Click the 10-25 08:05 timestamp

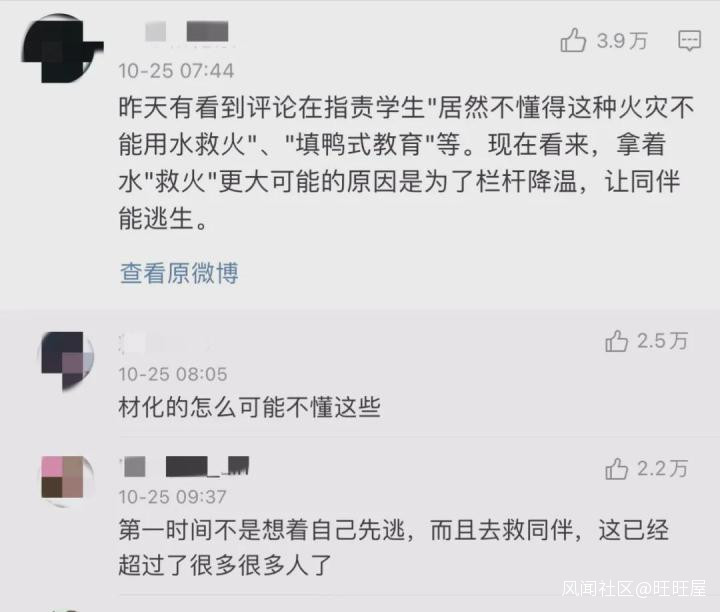pyautogui.click(x=173, y=374)
